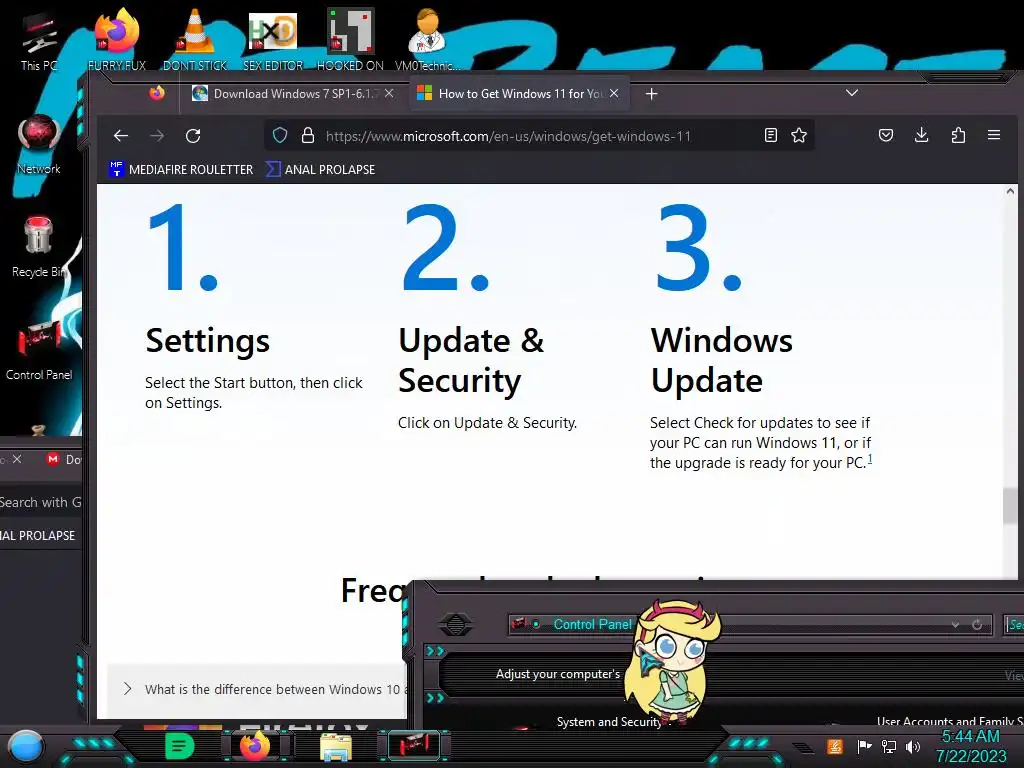Open the Firefox hamburger application menu
Image resolution: width=1024 pixels, height=768 pixels.
994,135
